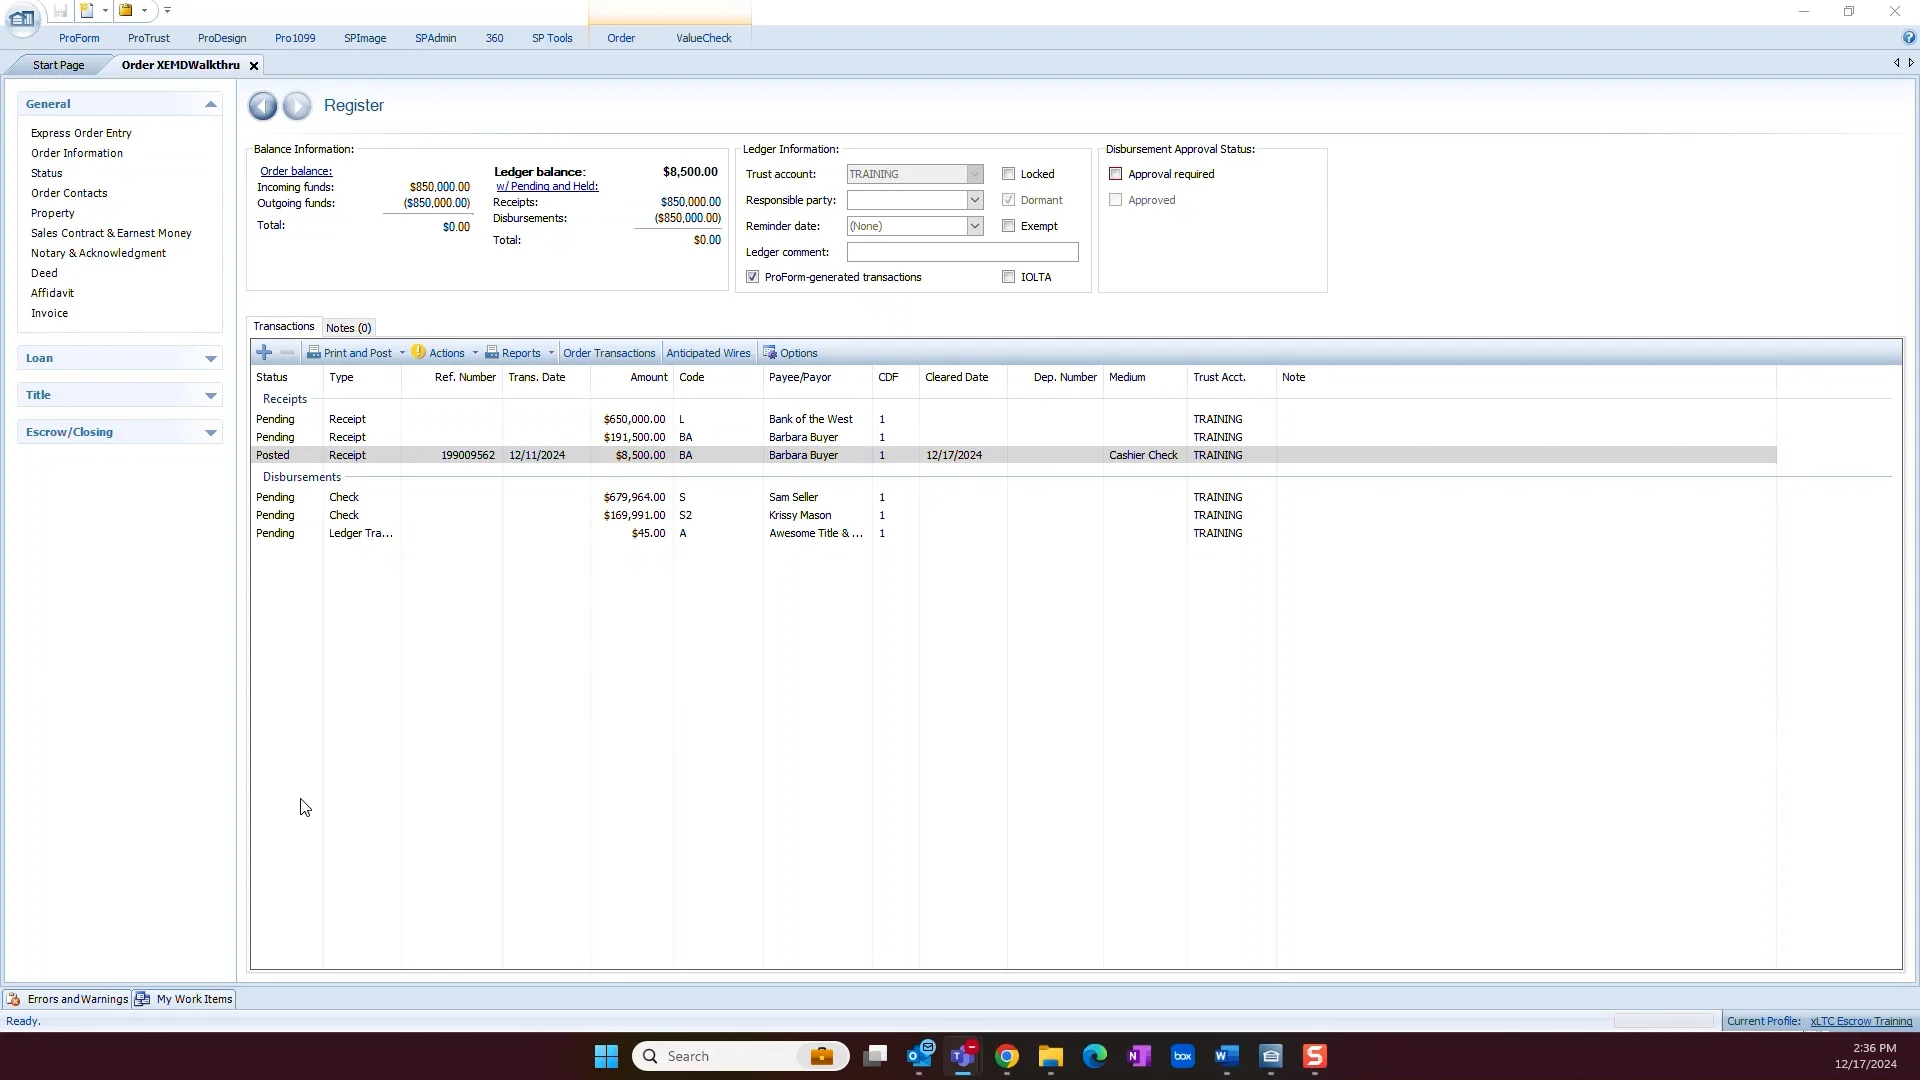Click the add transaction plus icon

click(x=264, y=353)
